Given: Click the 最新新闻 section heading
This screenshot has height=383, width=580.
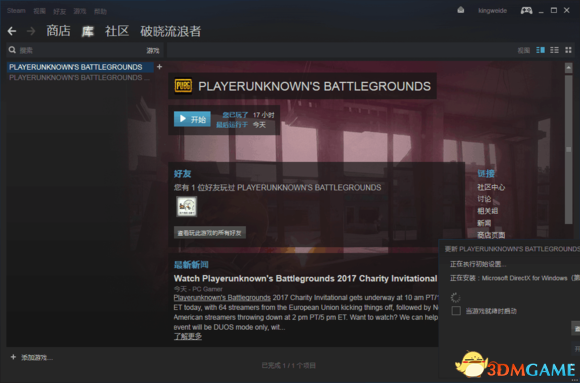Looking at the screenshot, I should [x=191, y=265].
